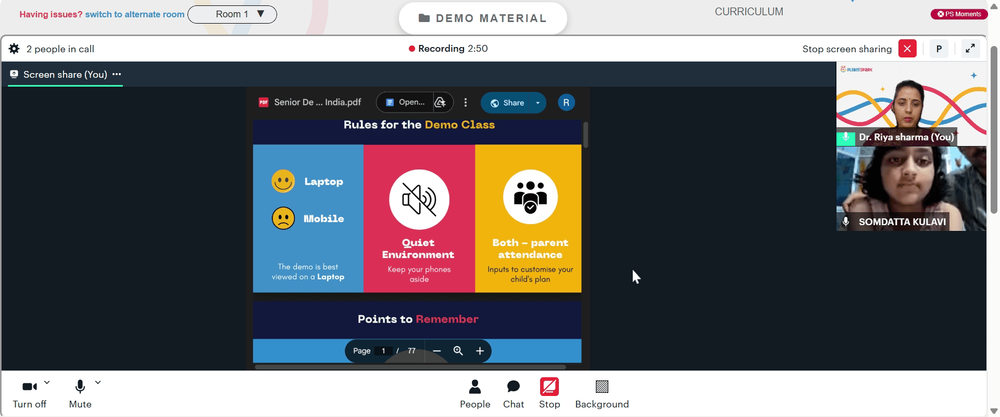Click the P button in call header

click(939, 48)
